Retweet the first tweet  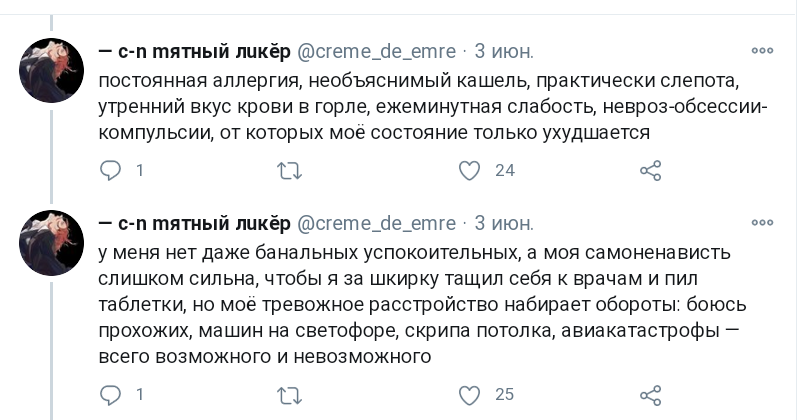[288, 171]
